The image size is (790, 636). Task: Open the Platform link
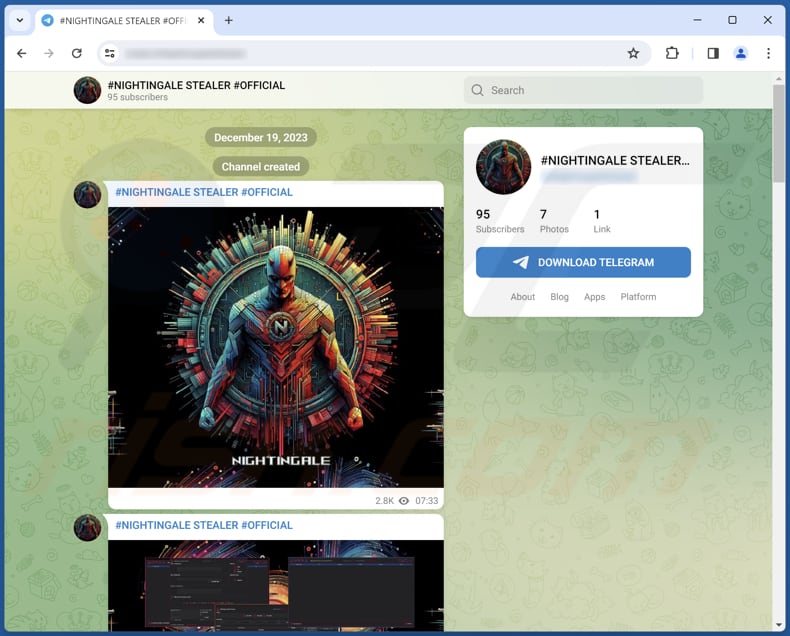tap(638, 297)
